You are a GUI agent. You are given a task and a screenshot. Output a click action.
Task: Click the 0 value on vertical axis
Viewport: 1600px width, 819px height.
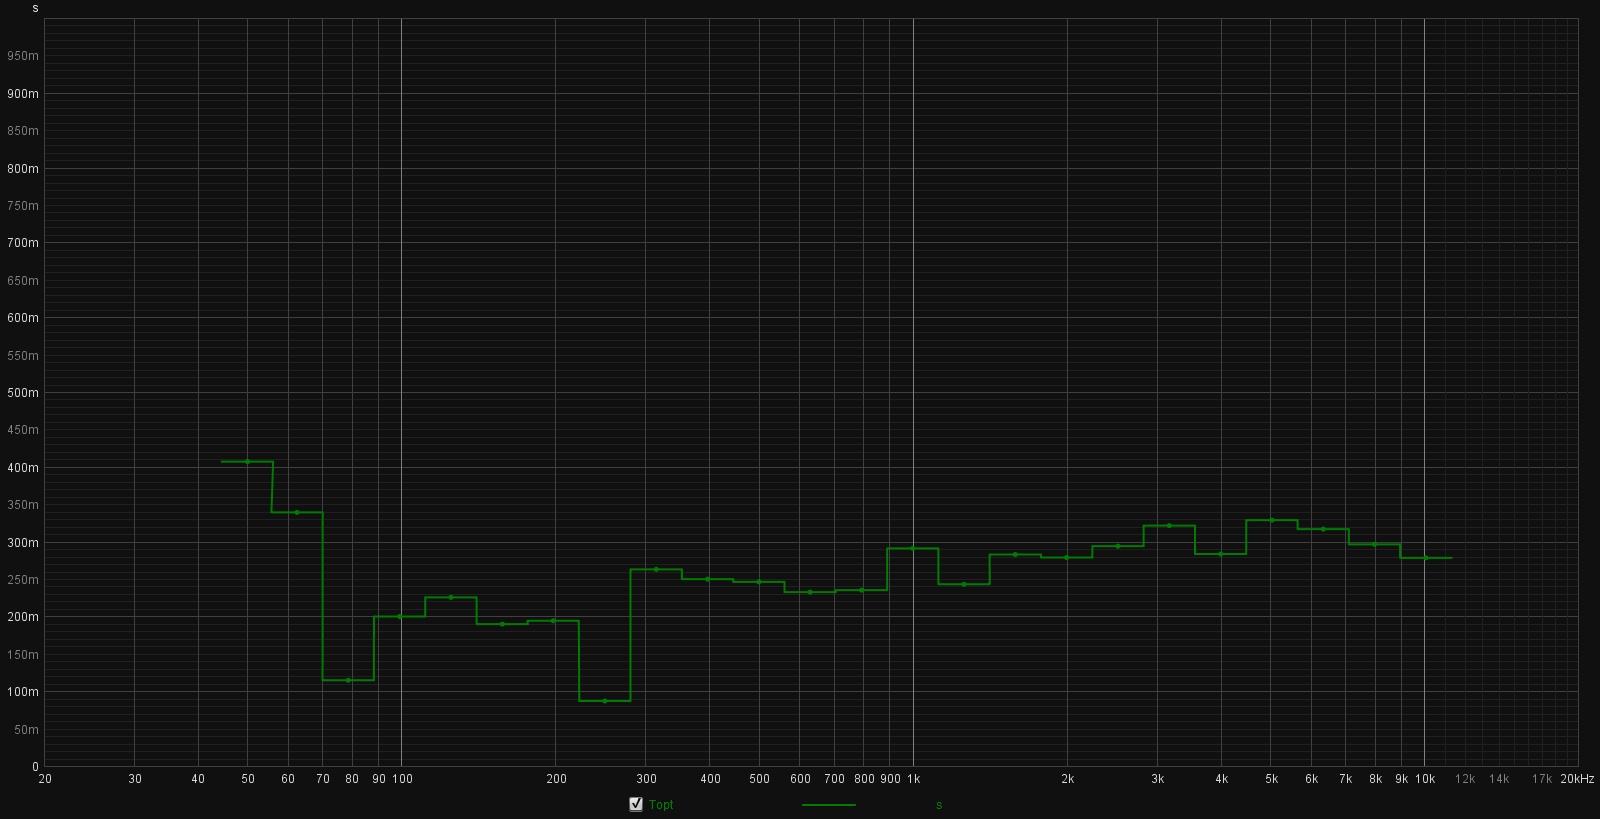(35, 767)
